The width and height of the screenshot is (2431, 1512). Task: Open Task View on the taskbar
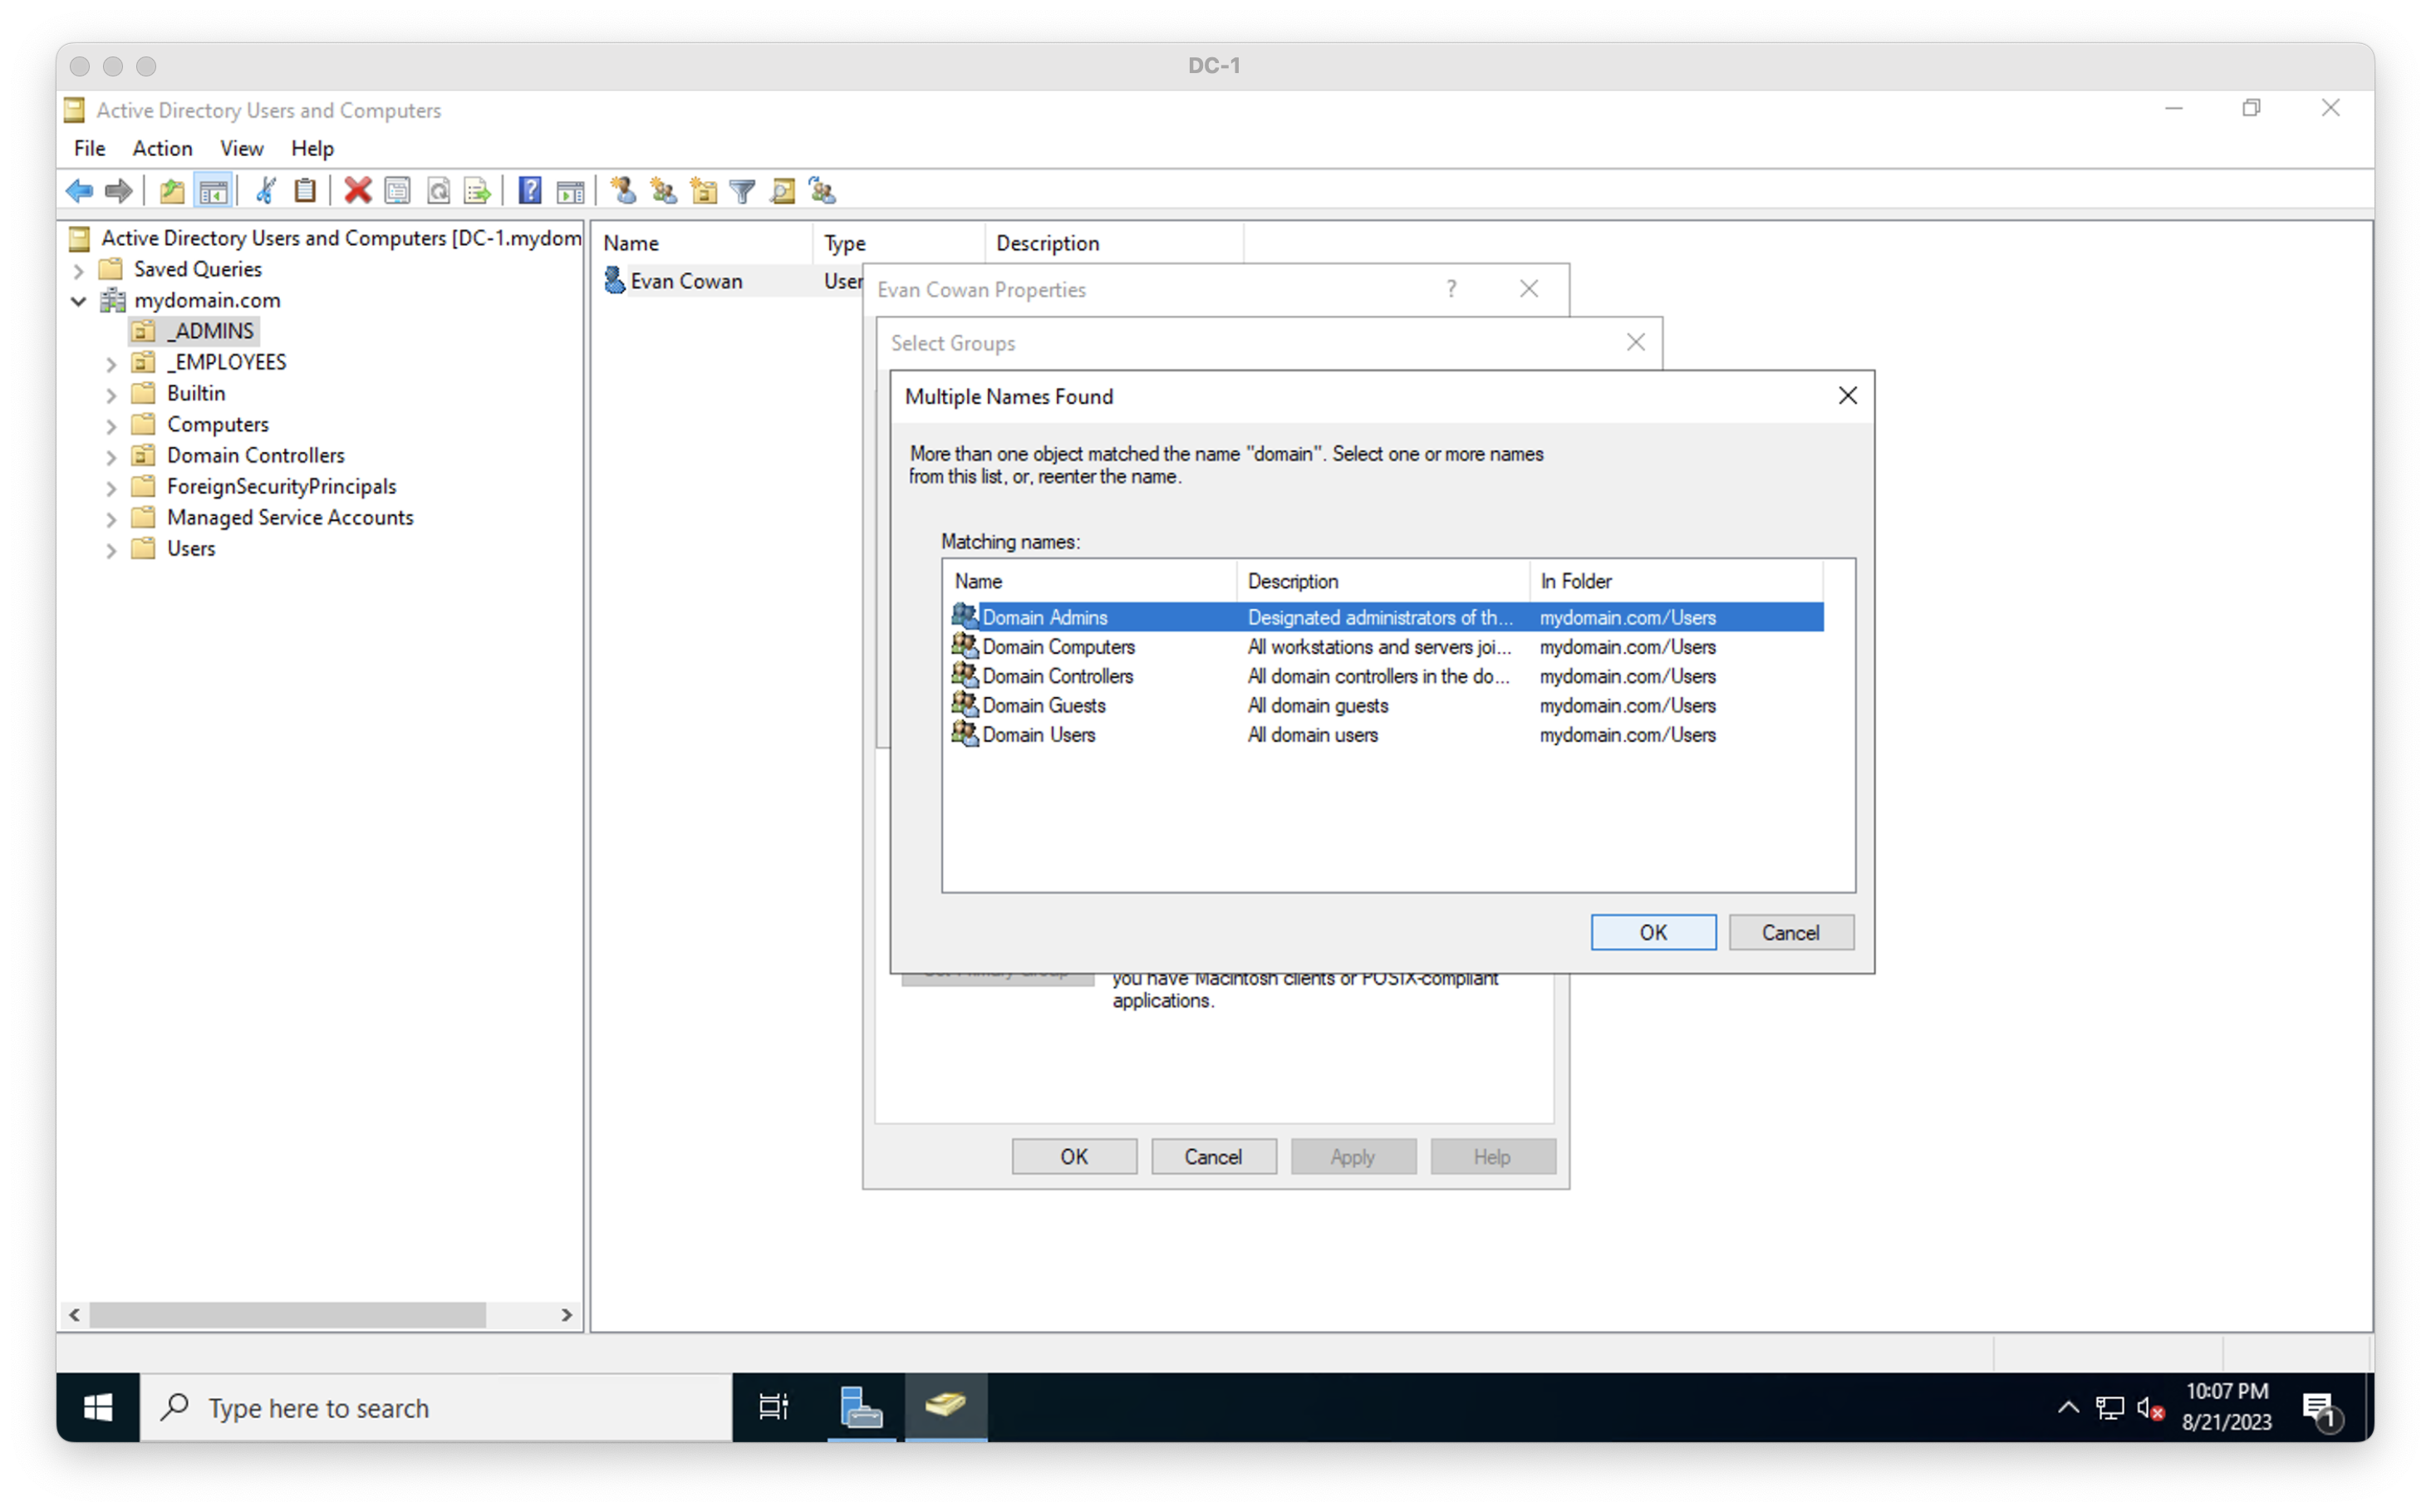coord(773,1407)
